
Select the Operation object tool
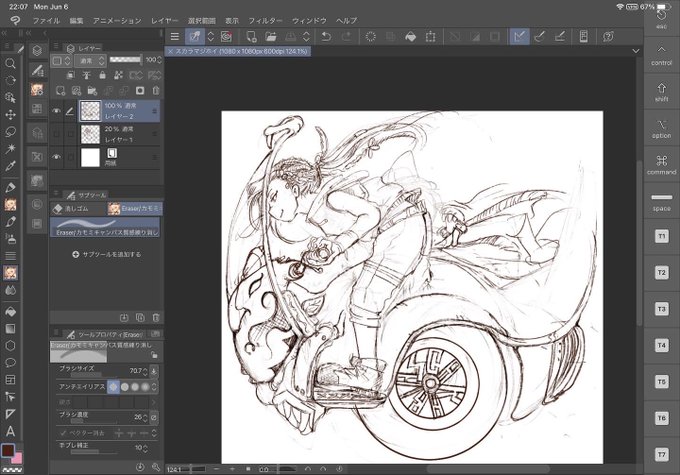coord(10,97)
